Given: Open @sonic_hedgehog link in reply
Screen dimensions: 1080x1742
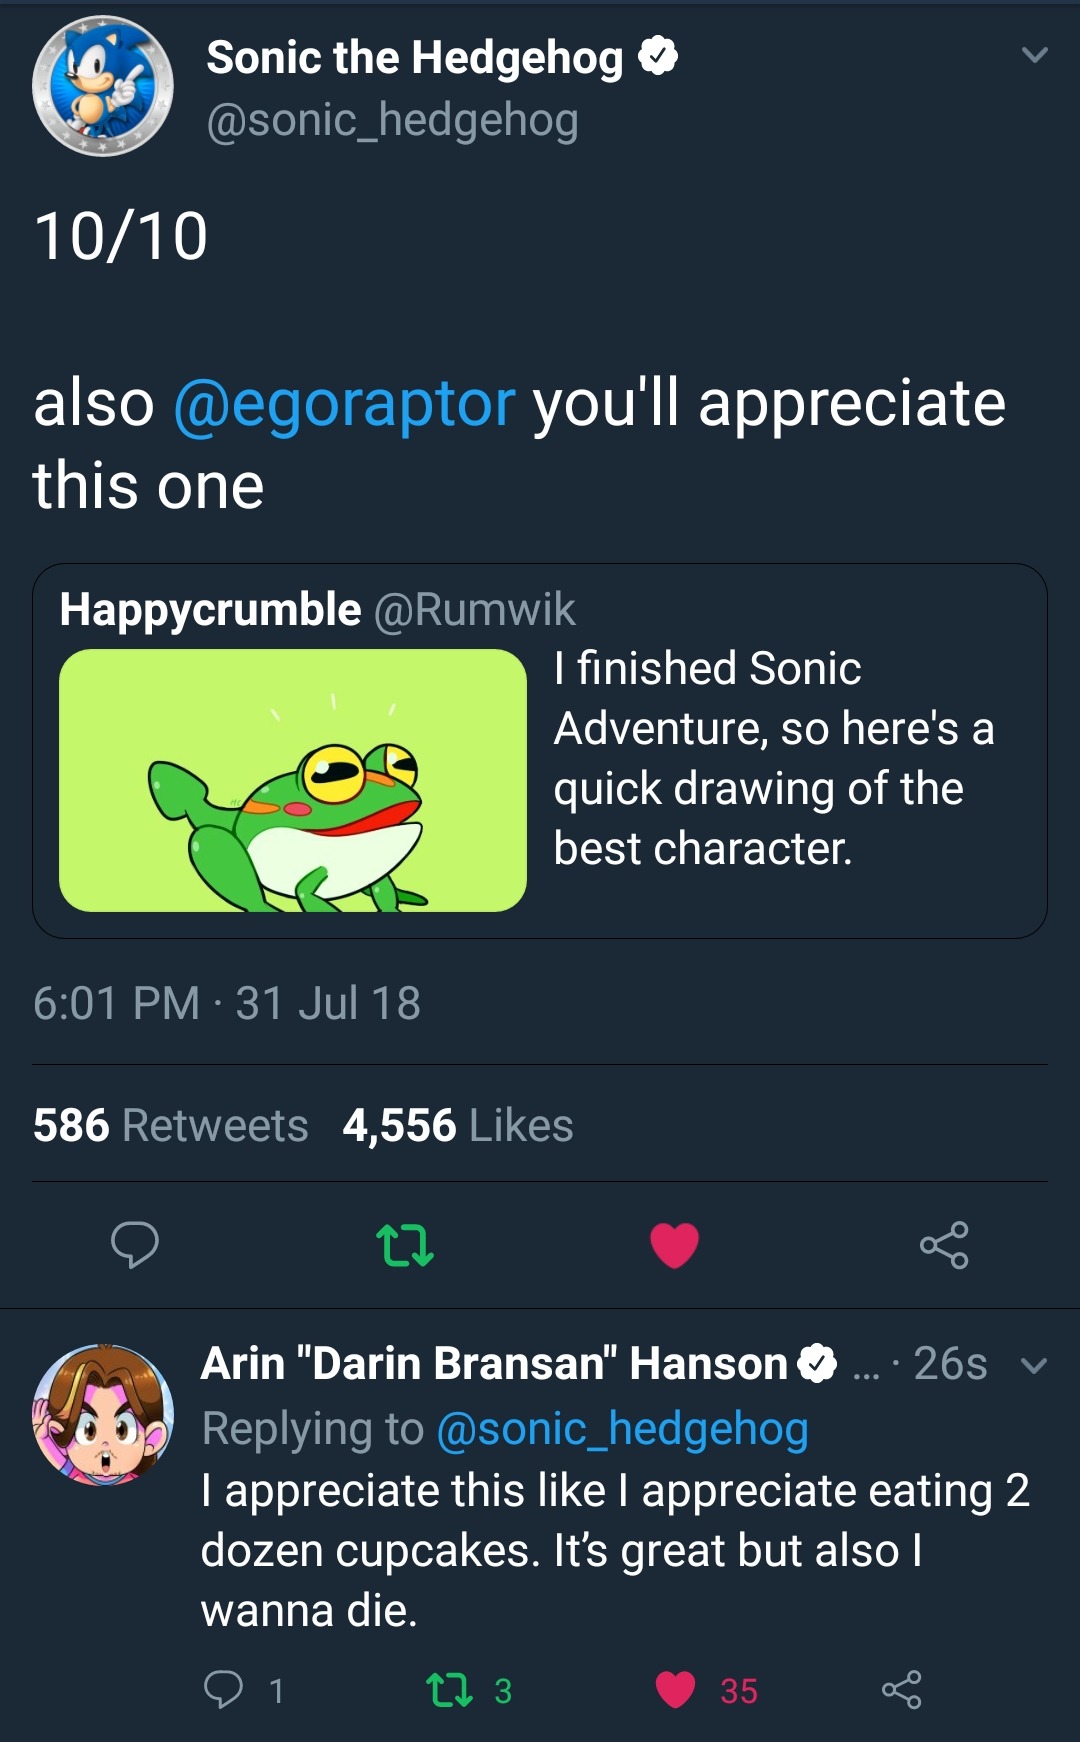Looking at the screenshot, I should click(622, 1429).
